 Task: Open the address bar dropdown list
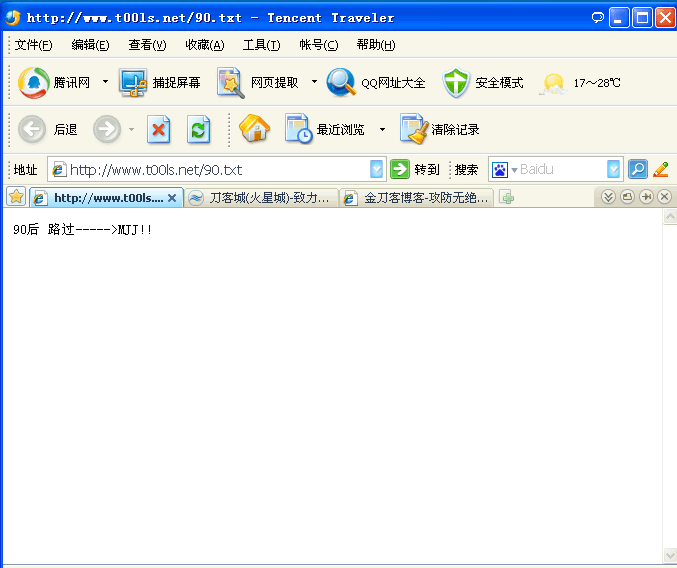(376, 169)
